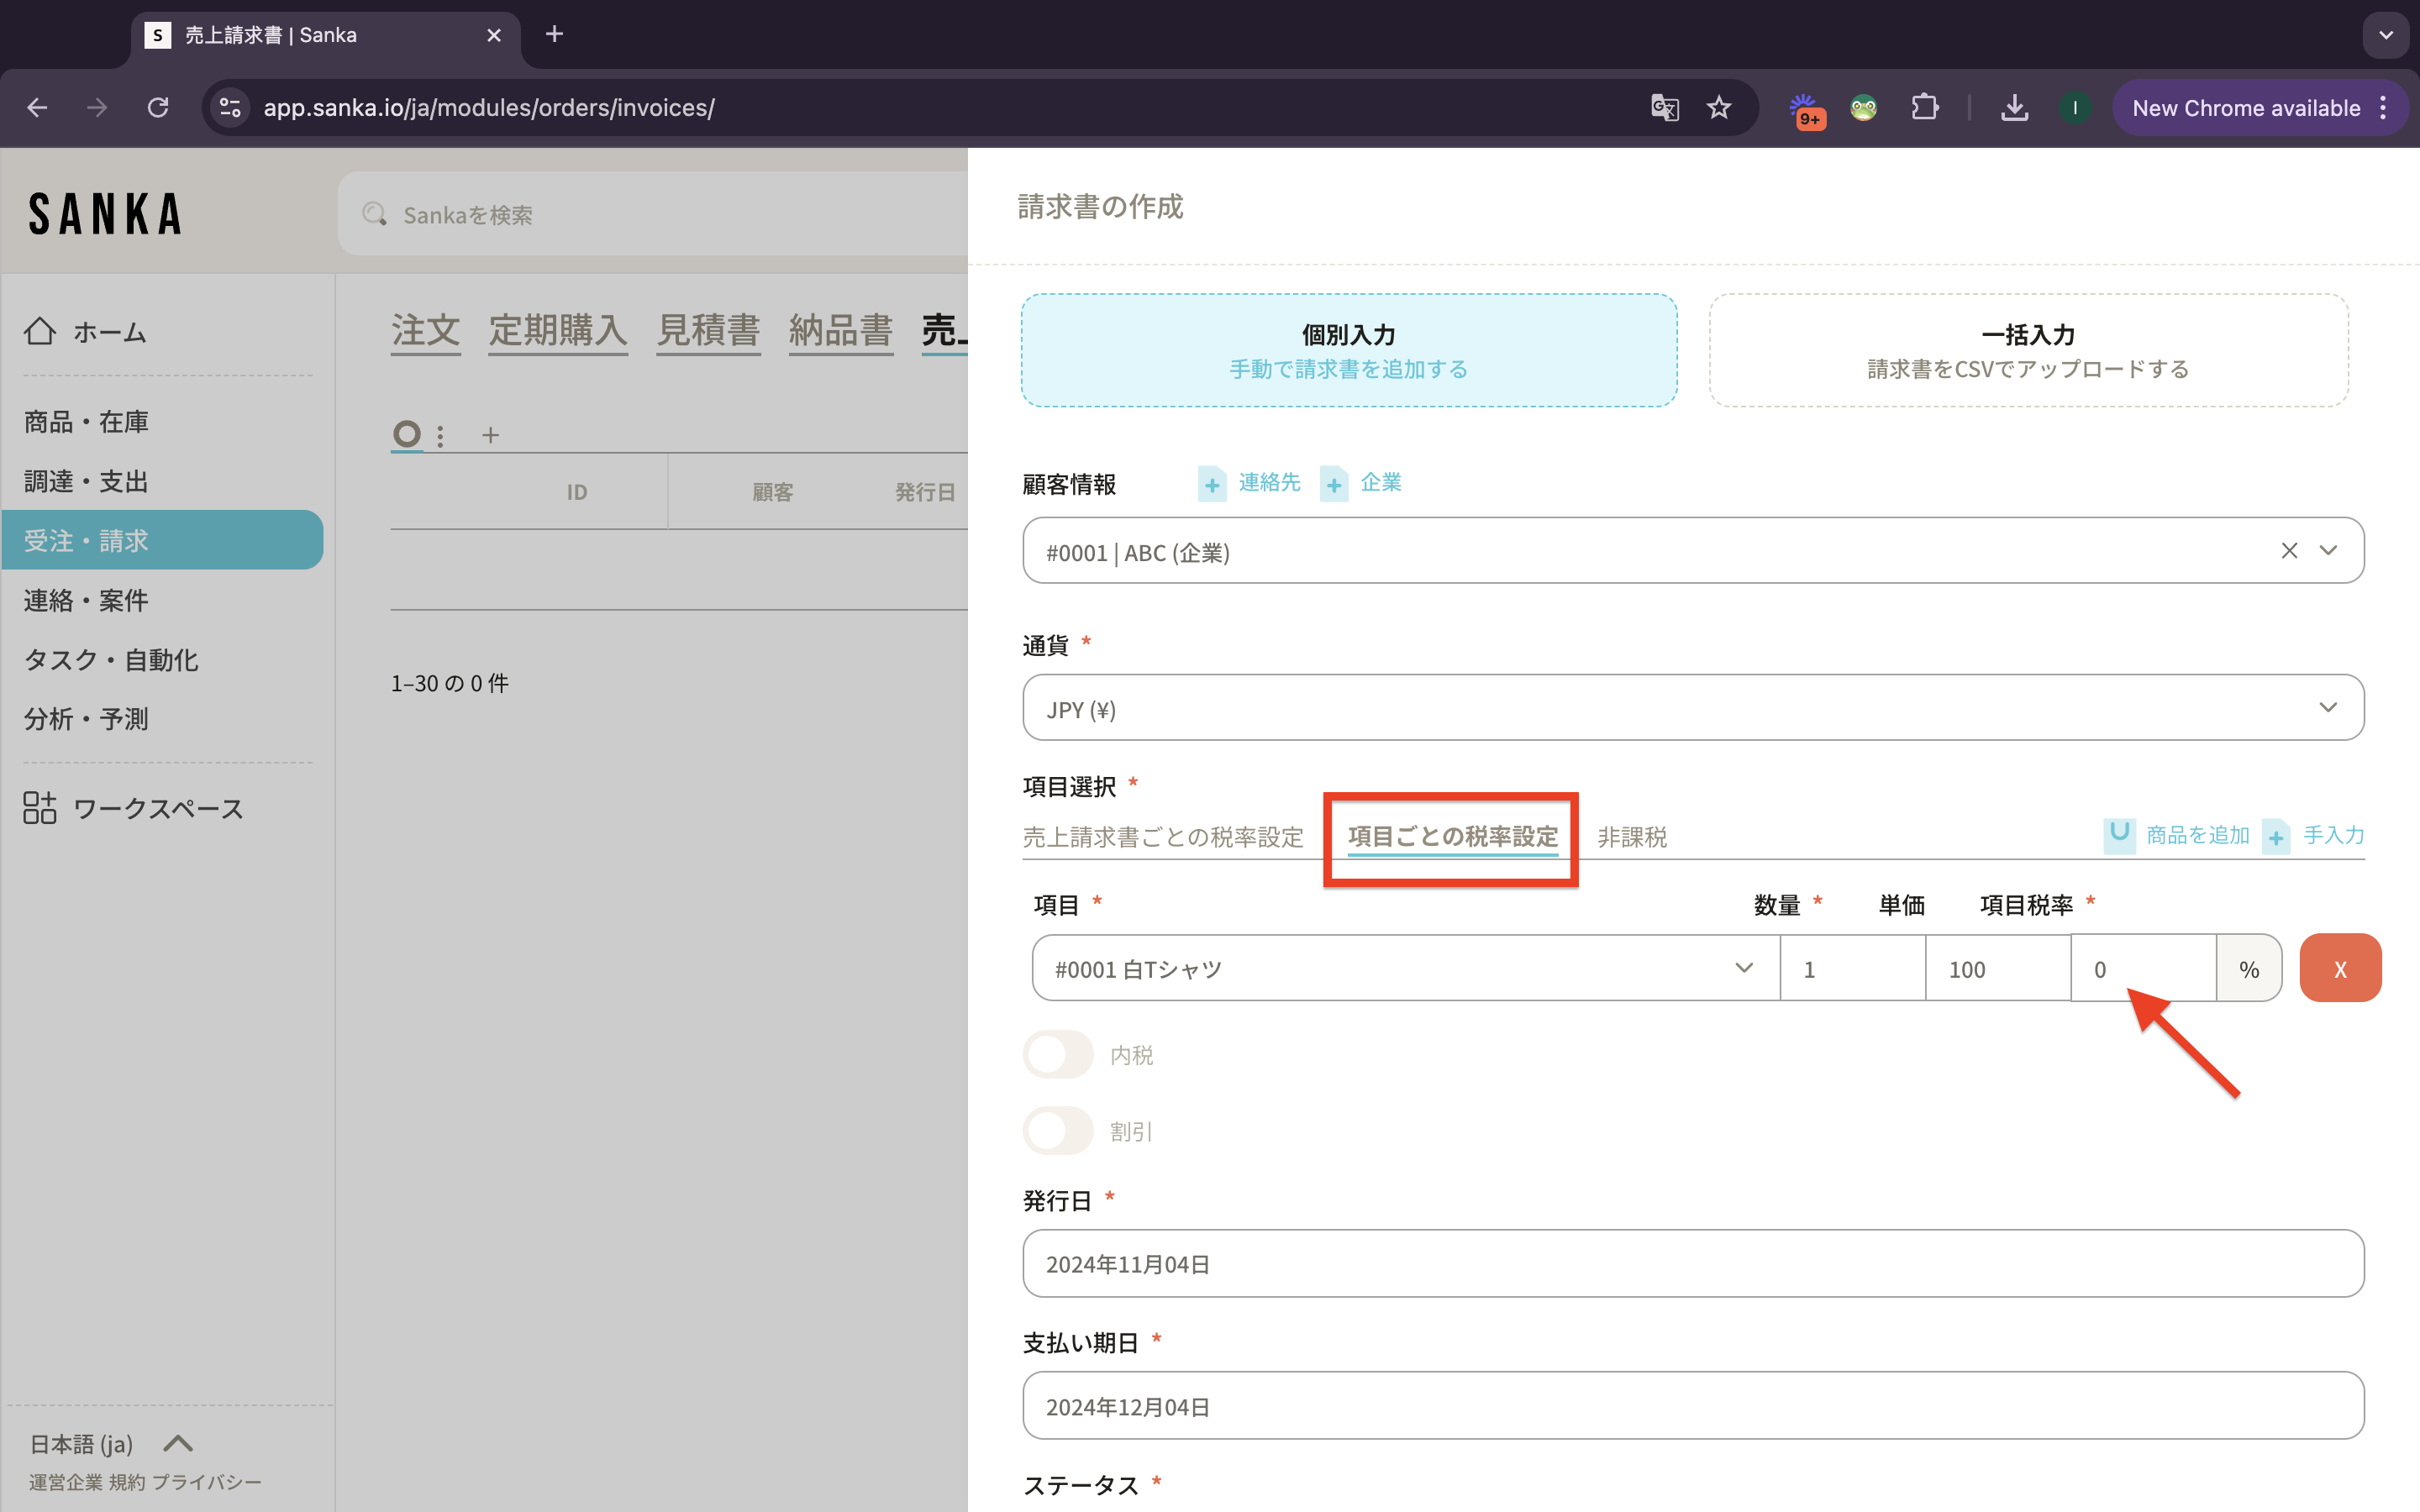
Task: Remove the line item with red X button
Action: point(2339,968)
